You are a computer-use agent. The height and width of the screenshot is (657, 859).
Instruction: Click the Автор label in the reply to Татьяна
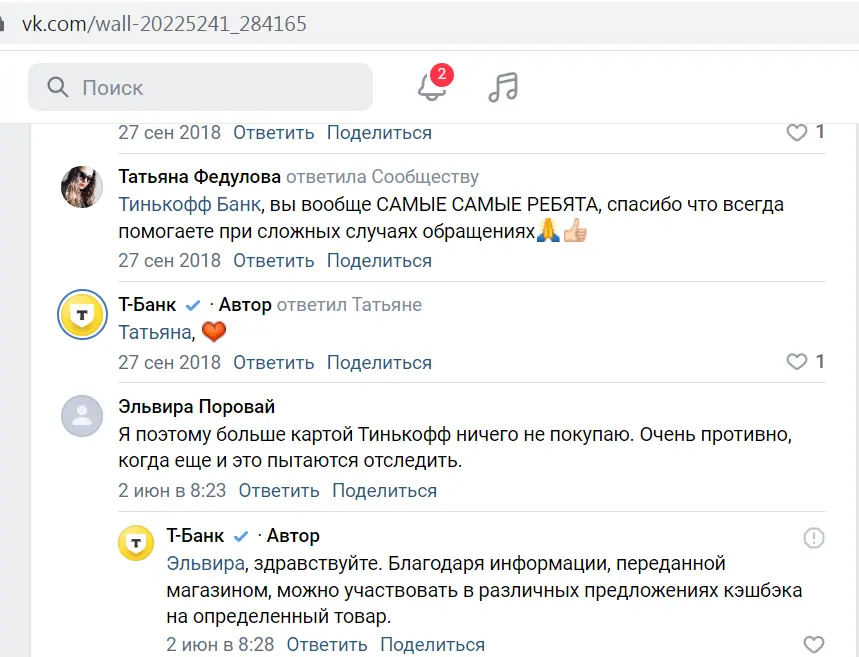(245, 304)
